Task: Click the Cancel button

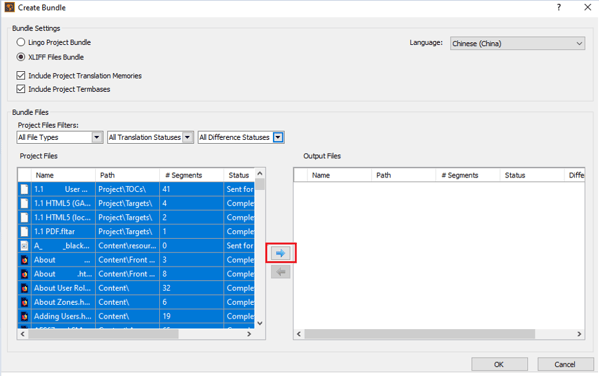Action: coord(566,364)
